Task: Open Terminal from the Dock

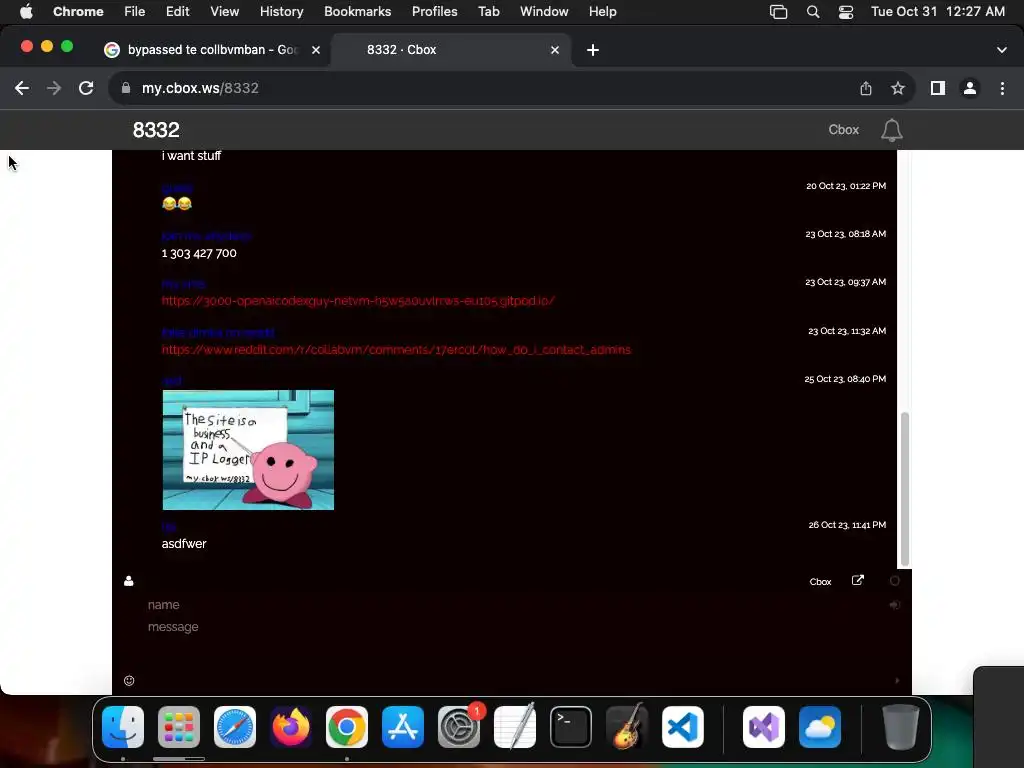Action: point(571,727)
